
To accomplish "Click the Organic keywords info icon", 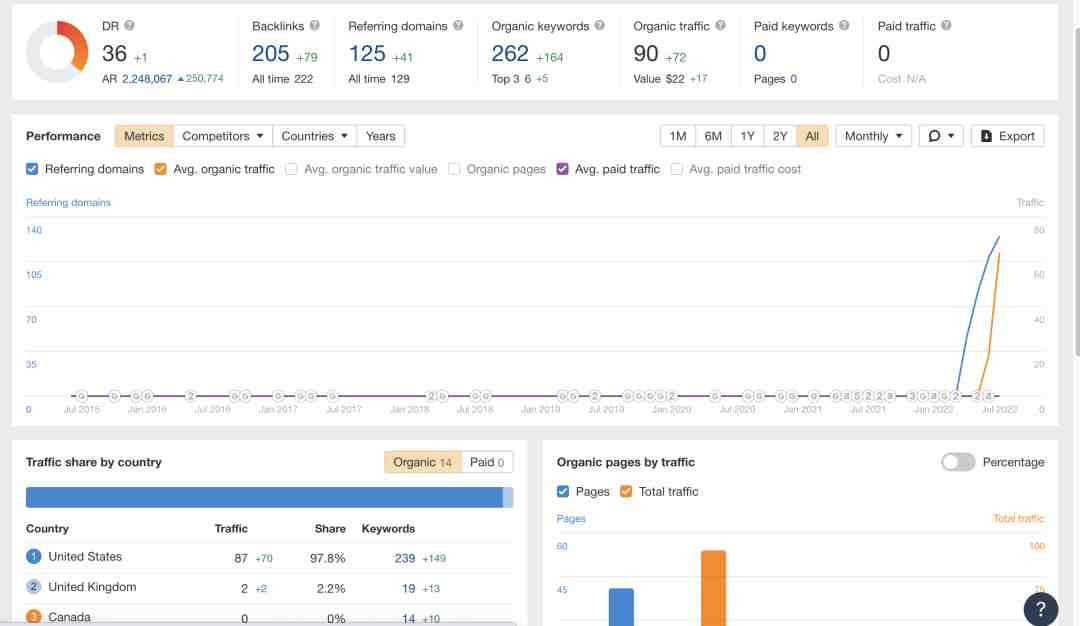I will pyautogui.click(x=600, y=25).
